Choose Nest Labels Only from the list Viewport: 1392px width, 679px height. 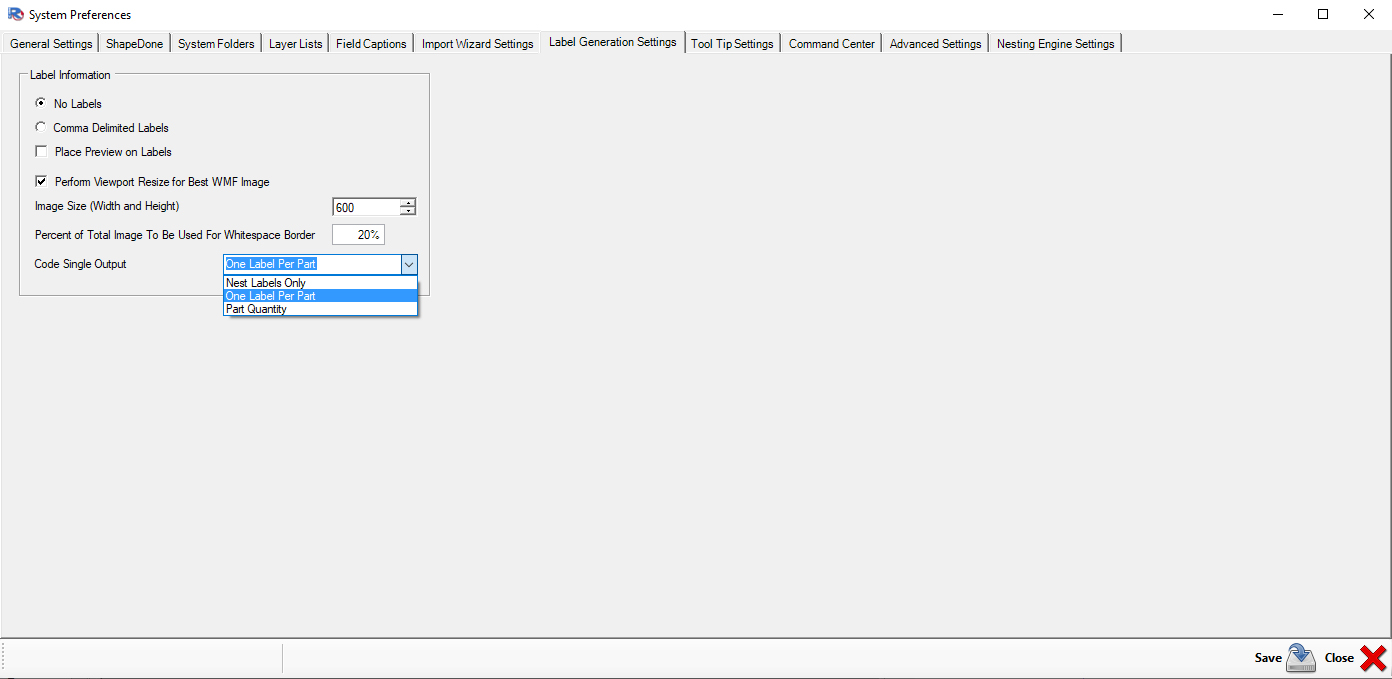pos(266,283)
